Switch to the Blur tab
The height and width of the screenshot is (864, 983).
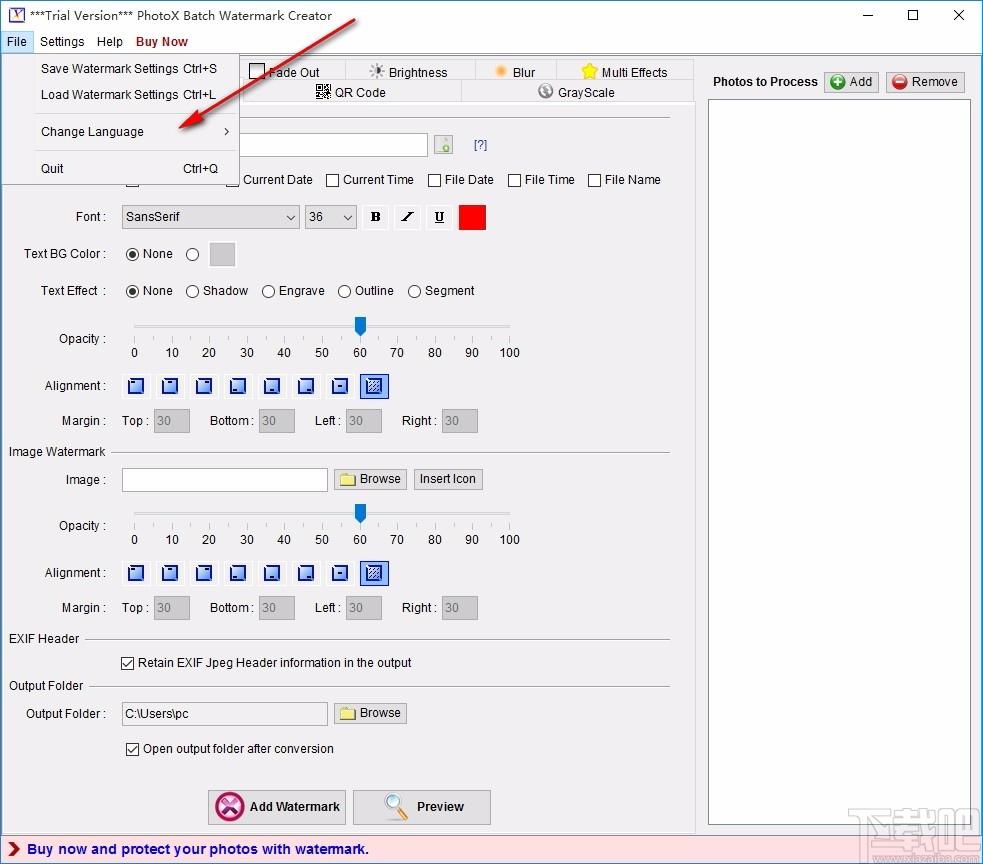coord(515,71)
